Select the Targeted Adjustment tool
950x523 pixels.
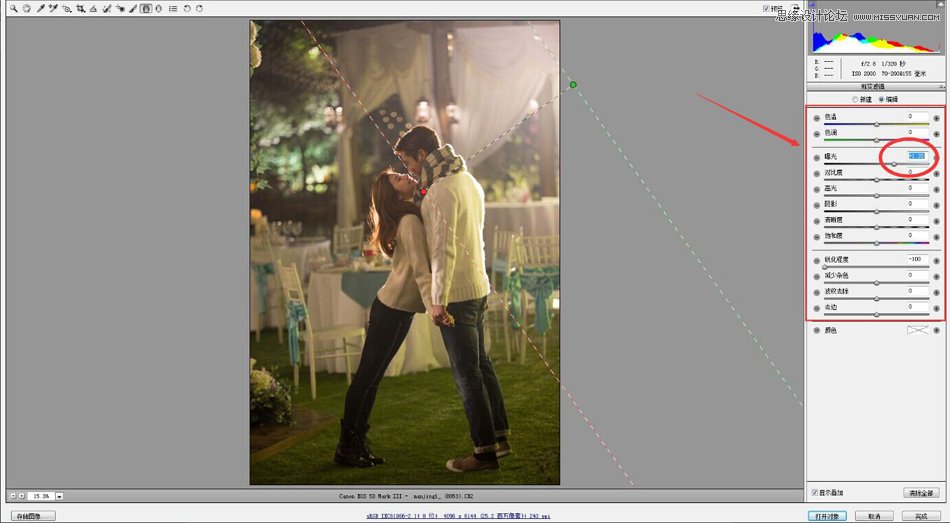(x=67, y=8)
